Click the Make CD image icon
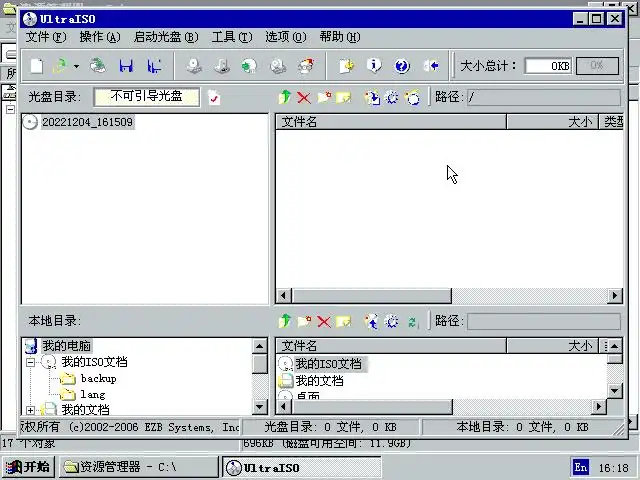 (x=194, y=66)
